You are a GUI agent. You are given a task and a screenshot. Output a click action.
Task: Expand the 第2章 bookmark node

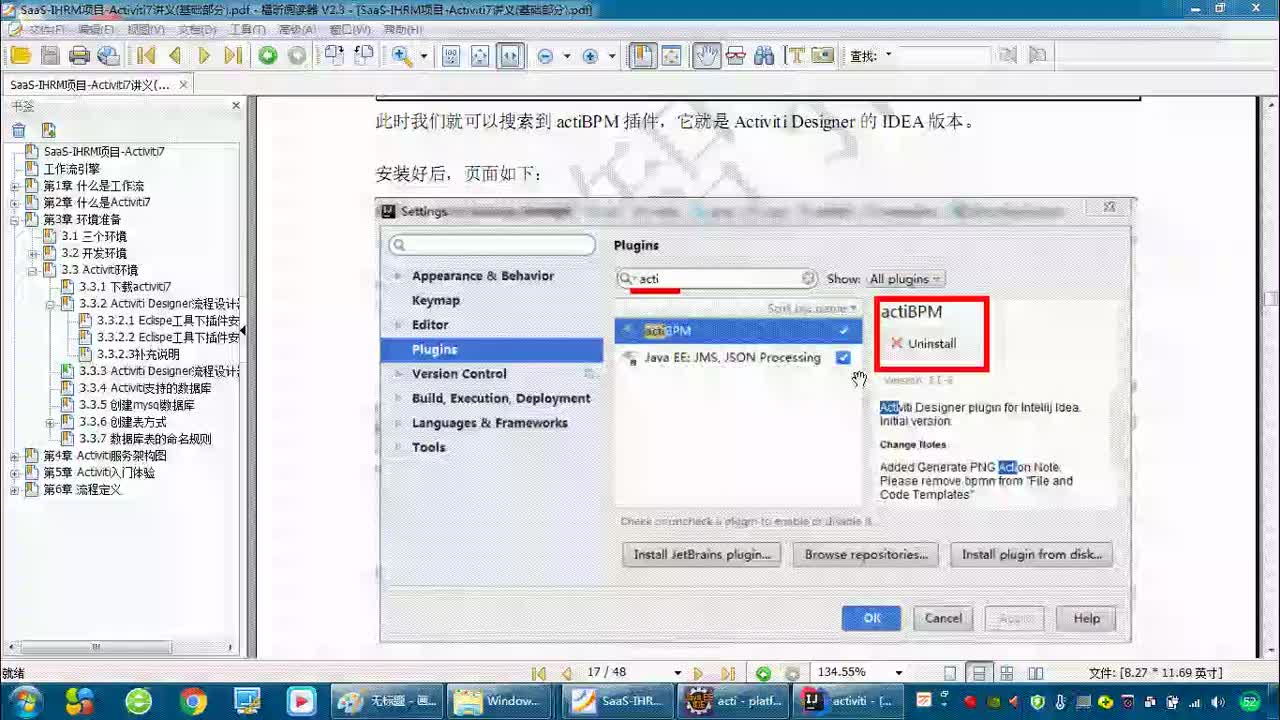15,203
